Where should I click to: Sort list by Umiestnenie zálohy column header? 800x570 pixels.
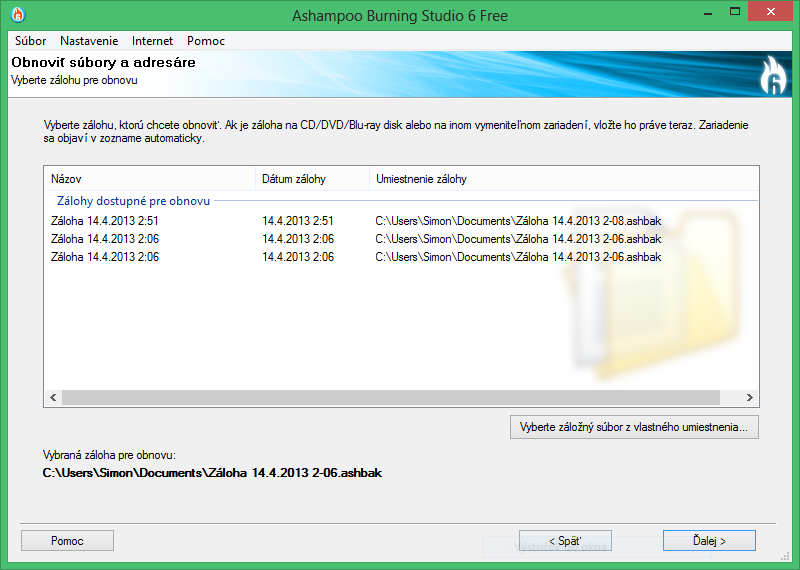coord(564,179)
